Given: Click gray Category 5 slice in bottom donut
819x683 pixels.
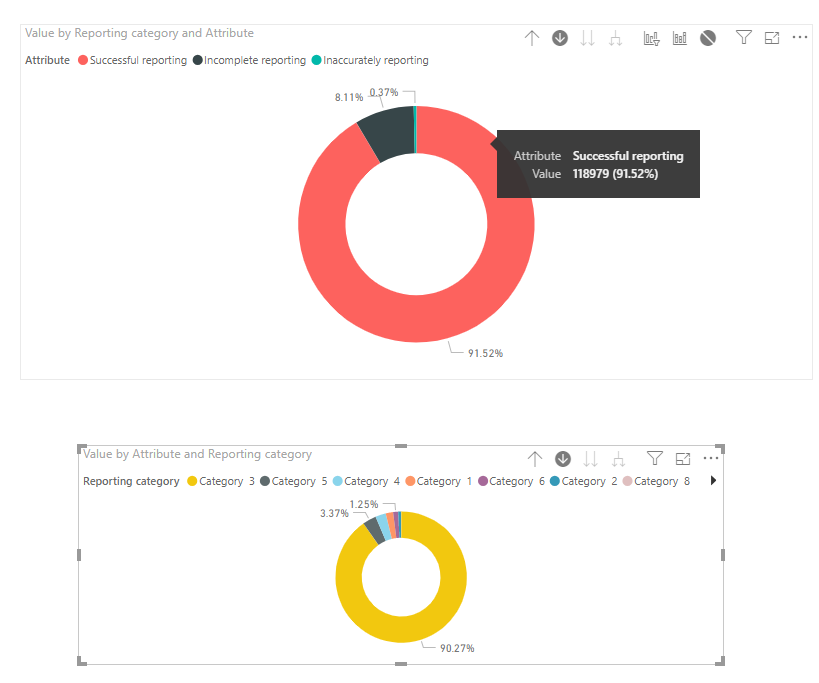Looking at the screenshot, I should (374, 530).
